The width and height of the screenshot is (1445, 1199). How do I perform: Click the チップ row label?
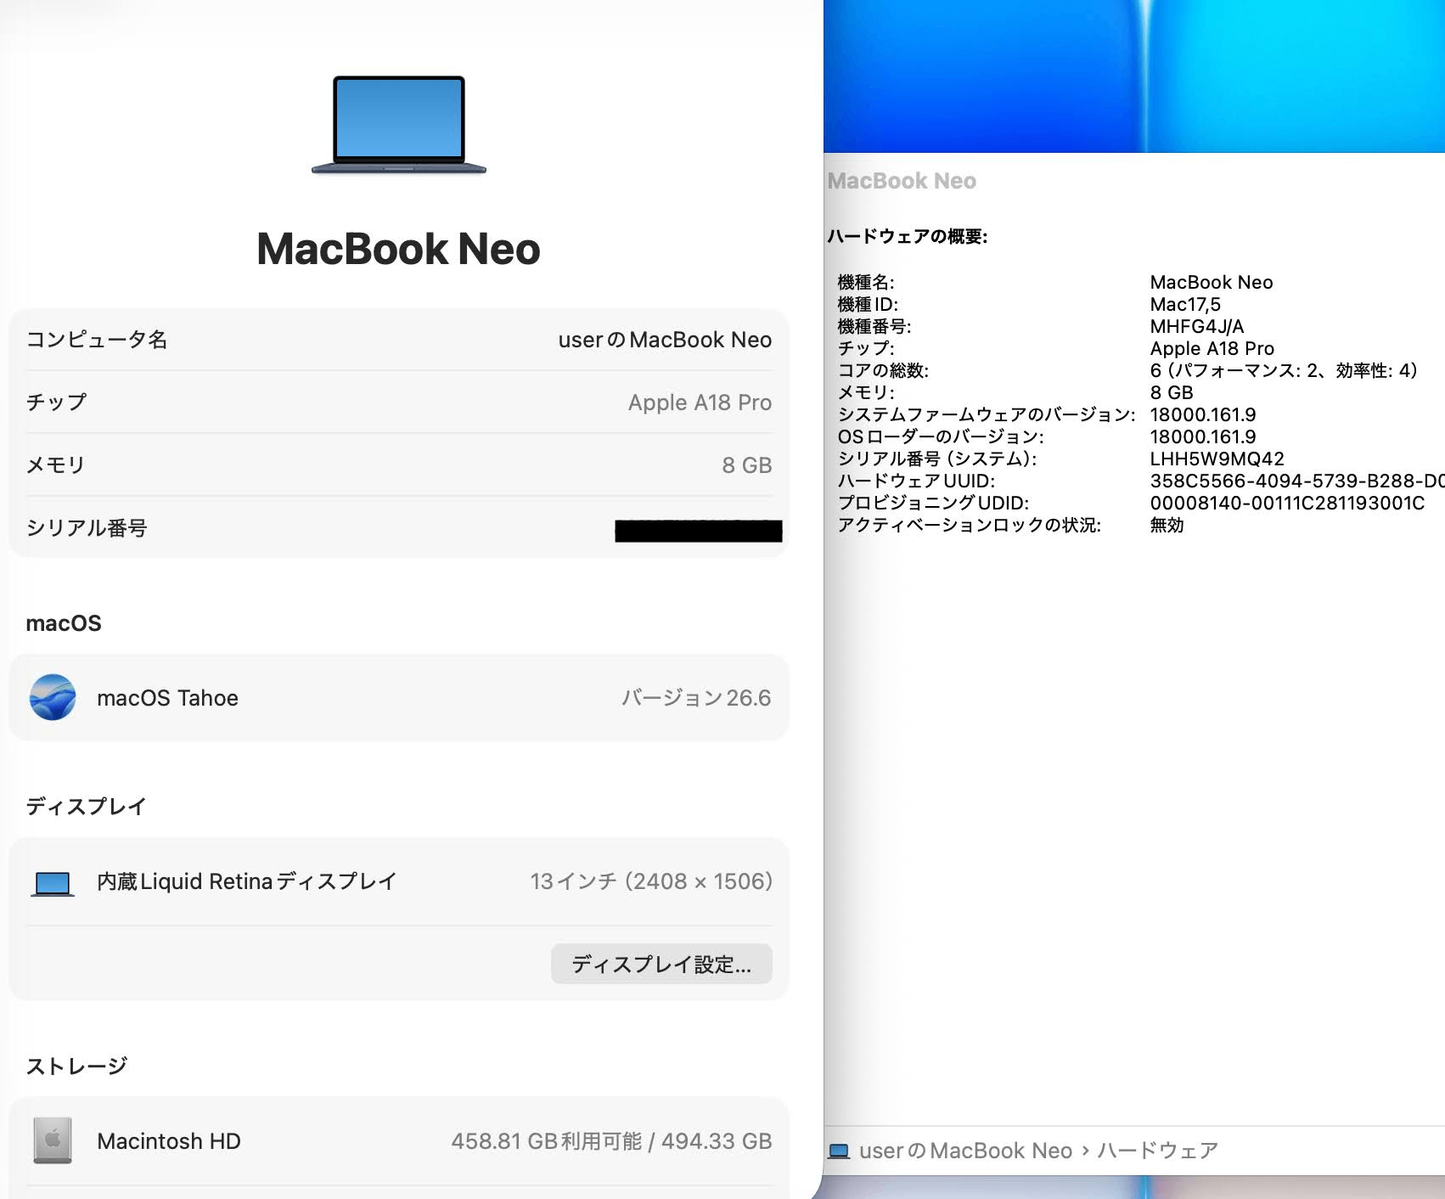click(x=56, y=402)
